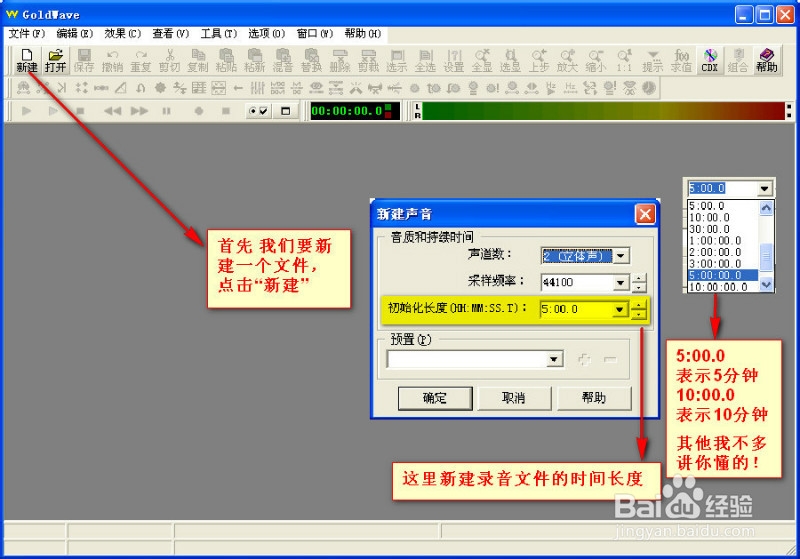Screen dimensions: 800x559
Task: Click the 组合 (Combine) toolbar icon
Action: pos(738,60)
